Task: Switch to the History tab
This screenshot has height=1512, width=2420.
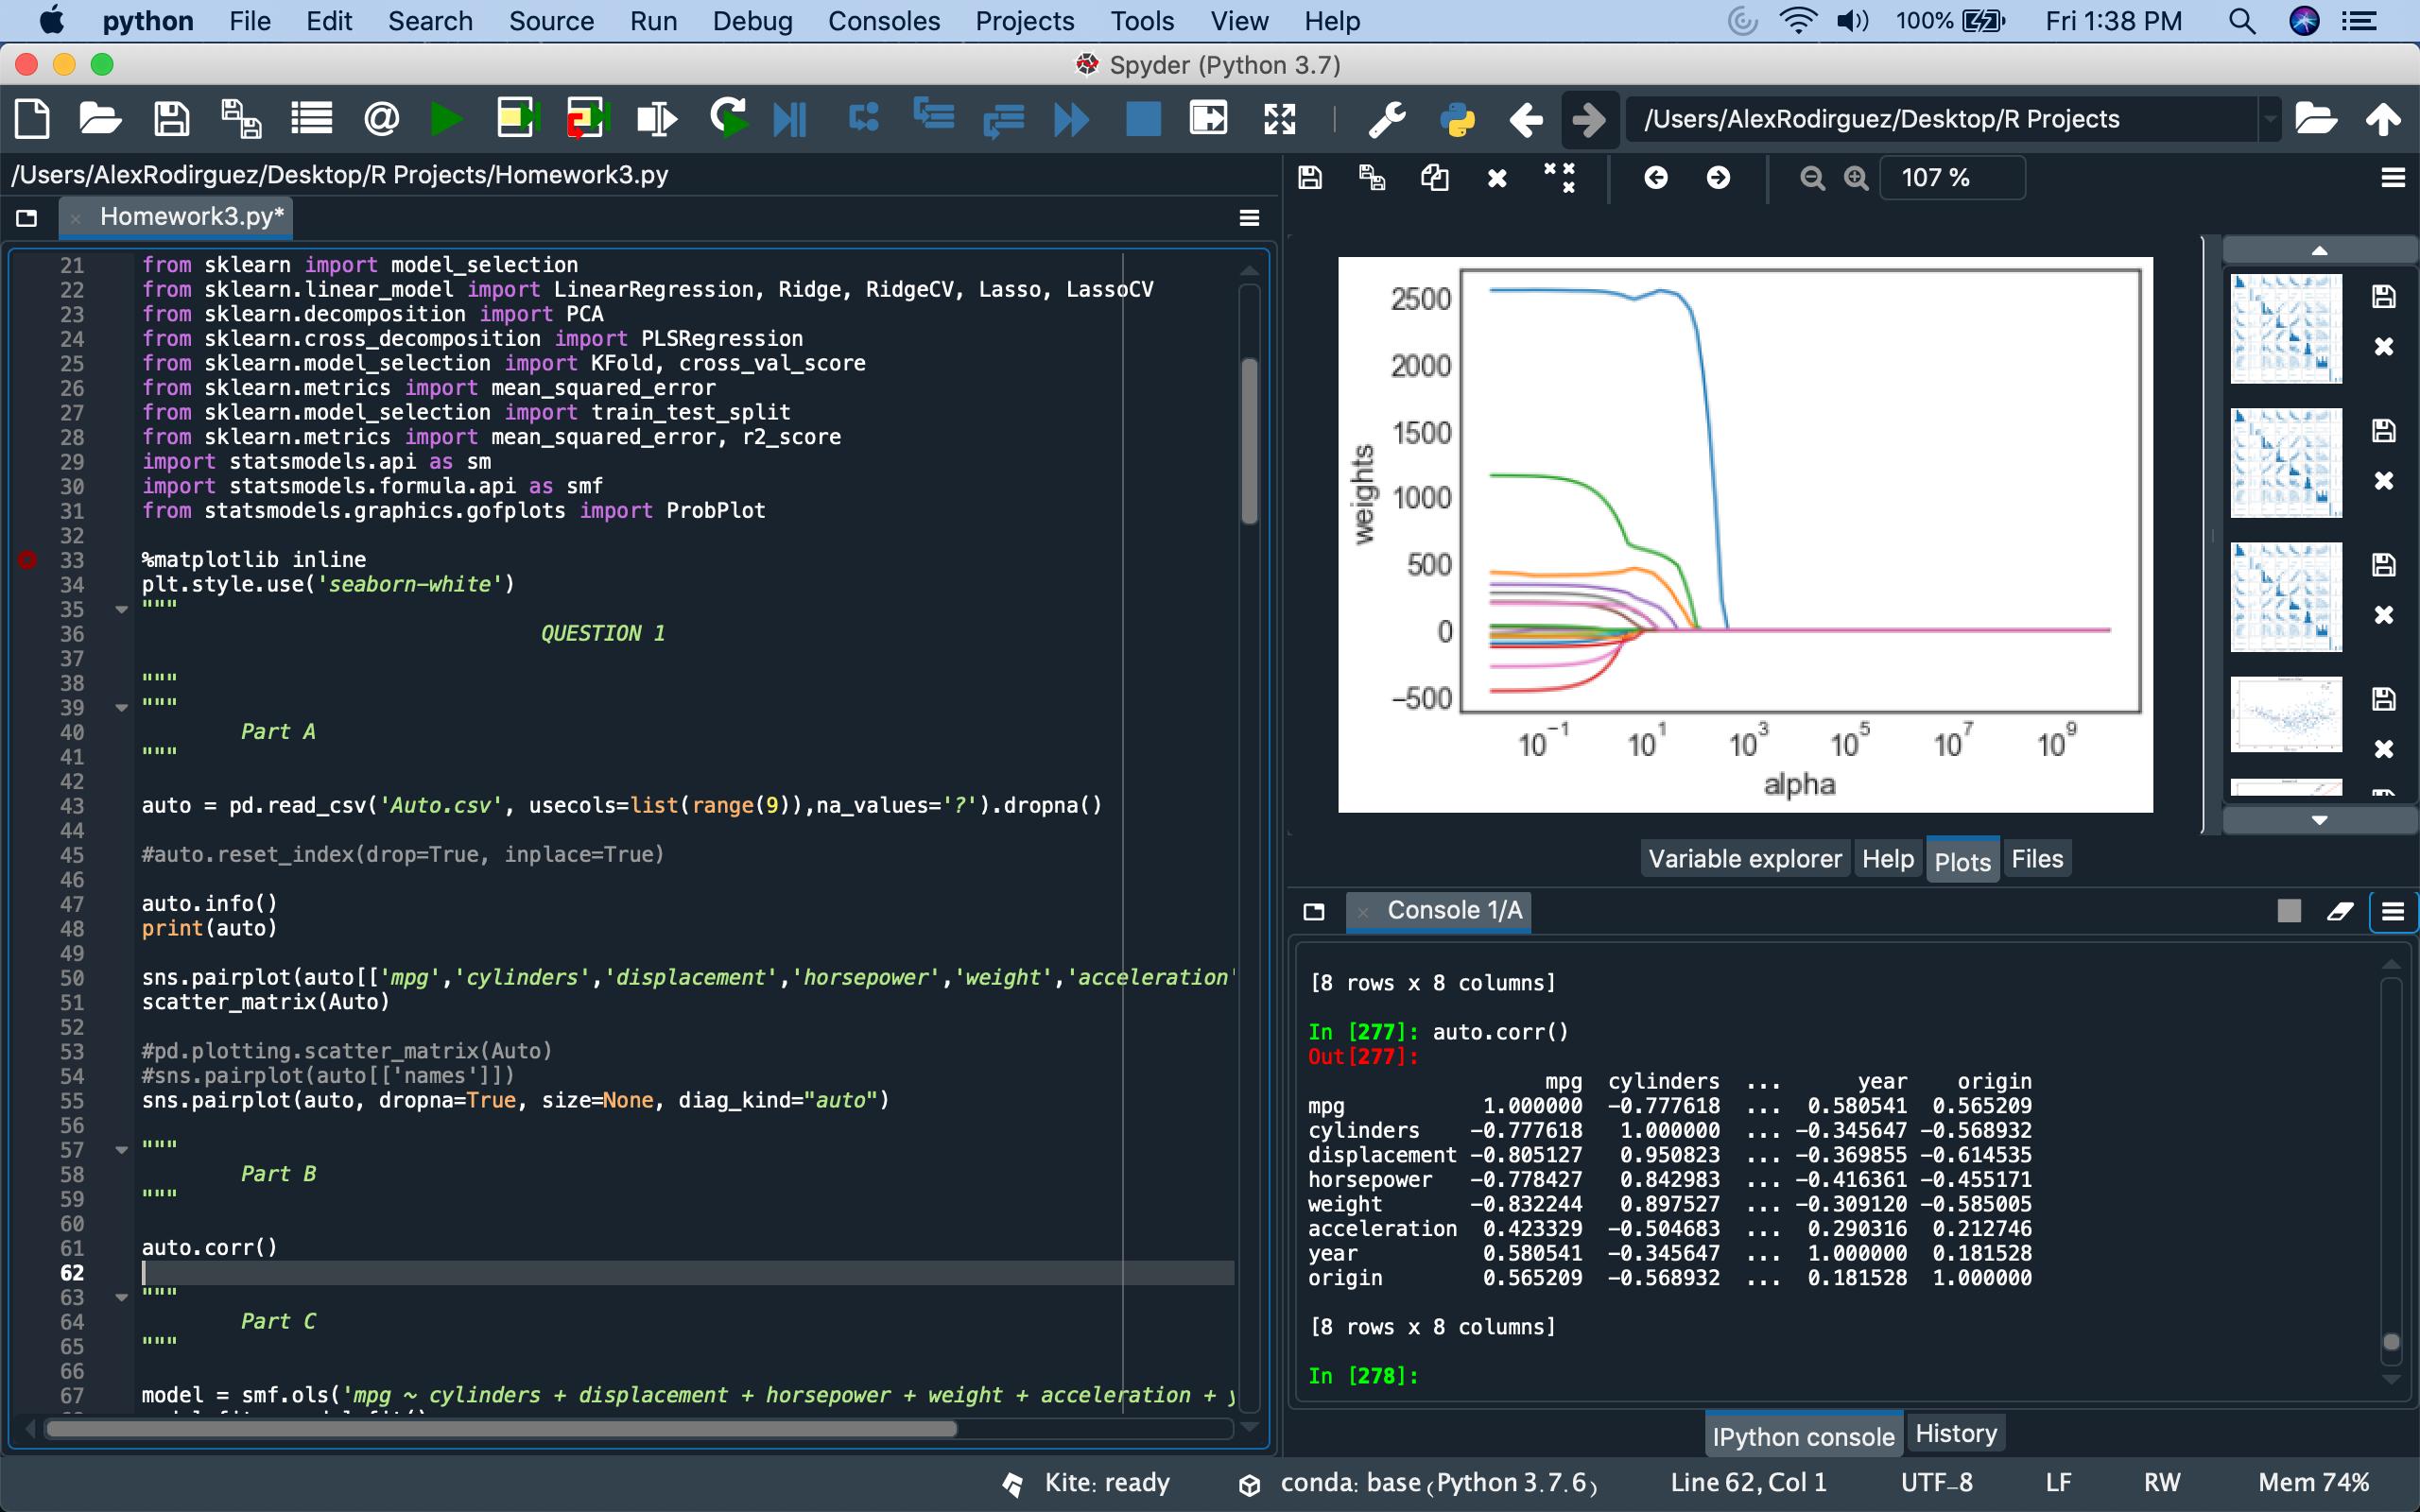Action: 1955,1434
